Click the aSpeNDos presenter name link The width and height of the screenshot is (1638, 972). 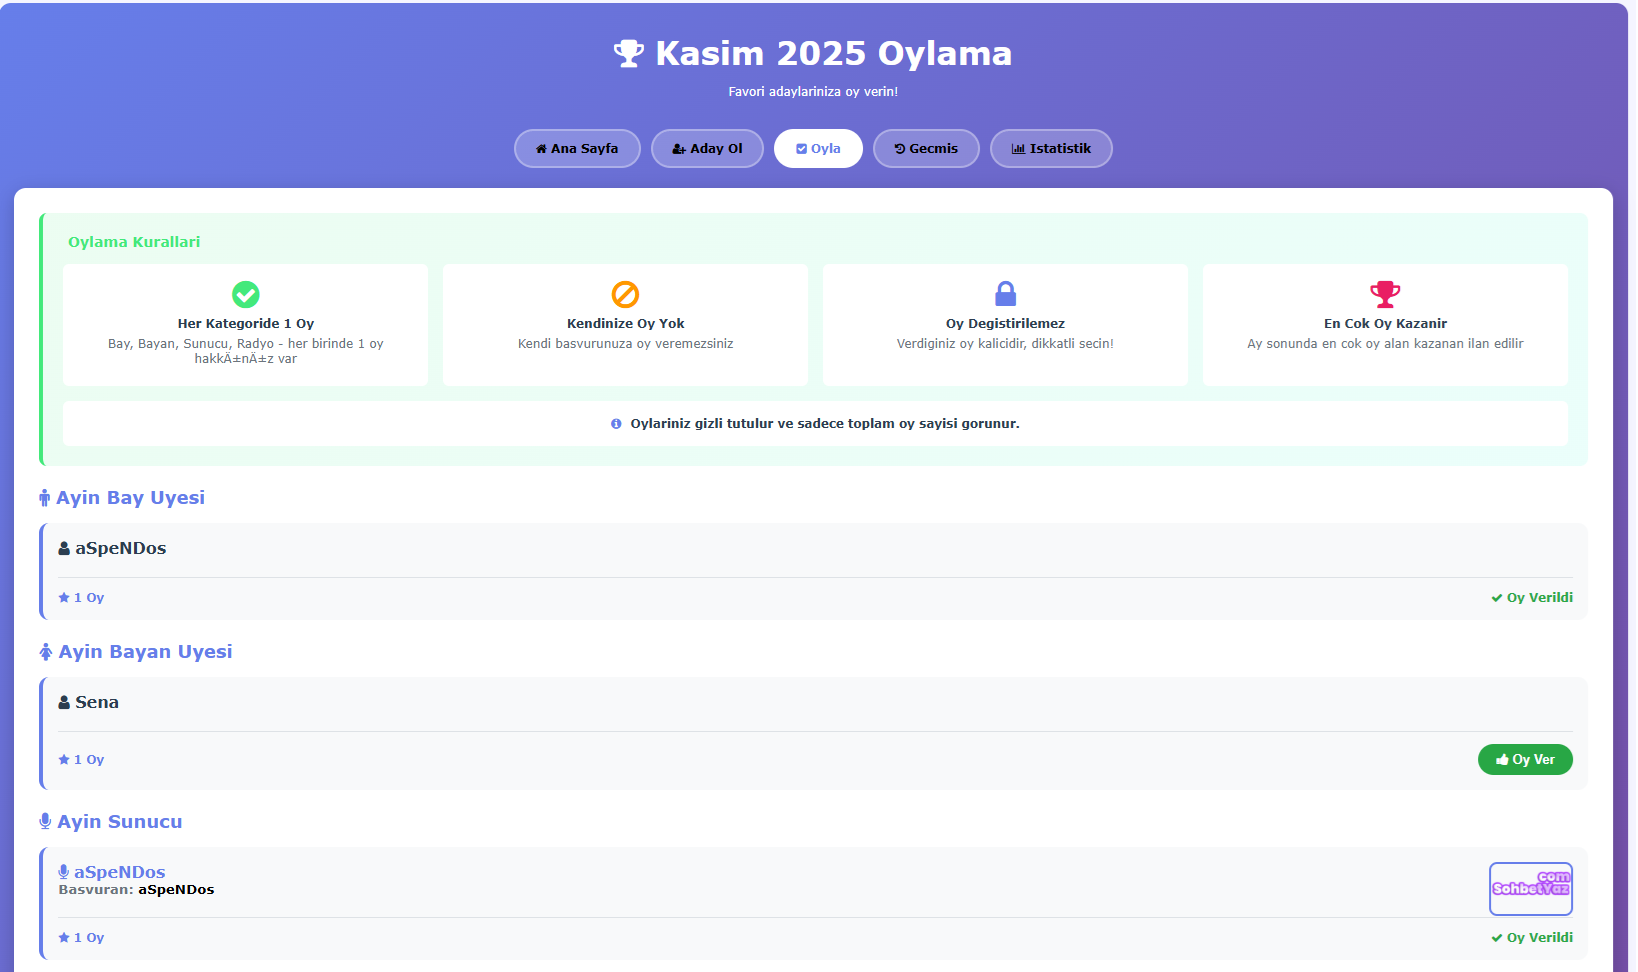click(119, 872)
